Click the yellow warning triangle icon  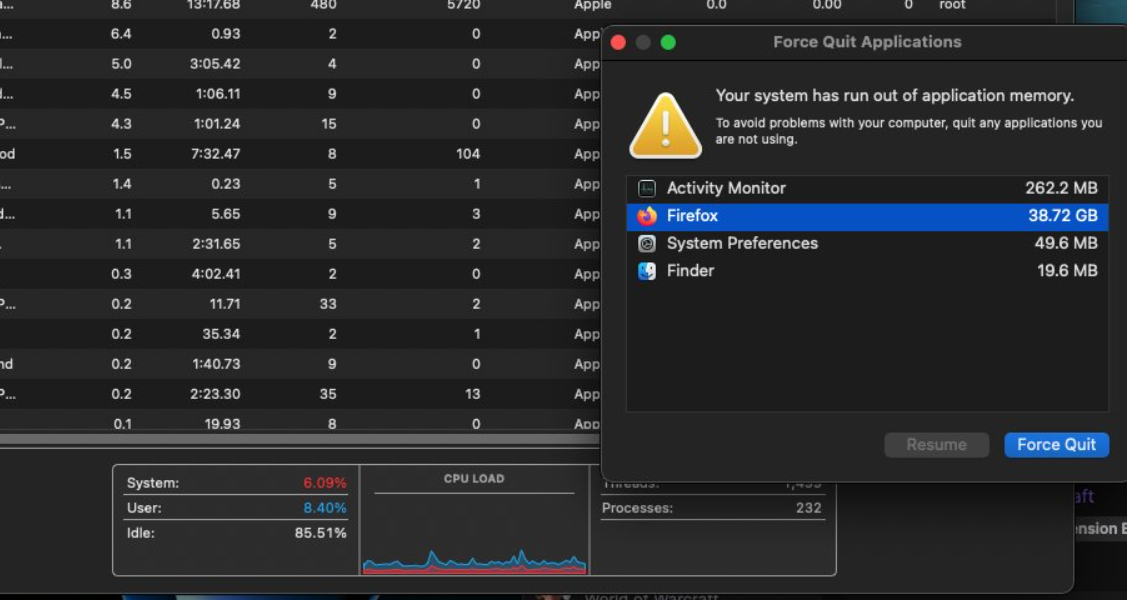point(666,126)
